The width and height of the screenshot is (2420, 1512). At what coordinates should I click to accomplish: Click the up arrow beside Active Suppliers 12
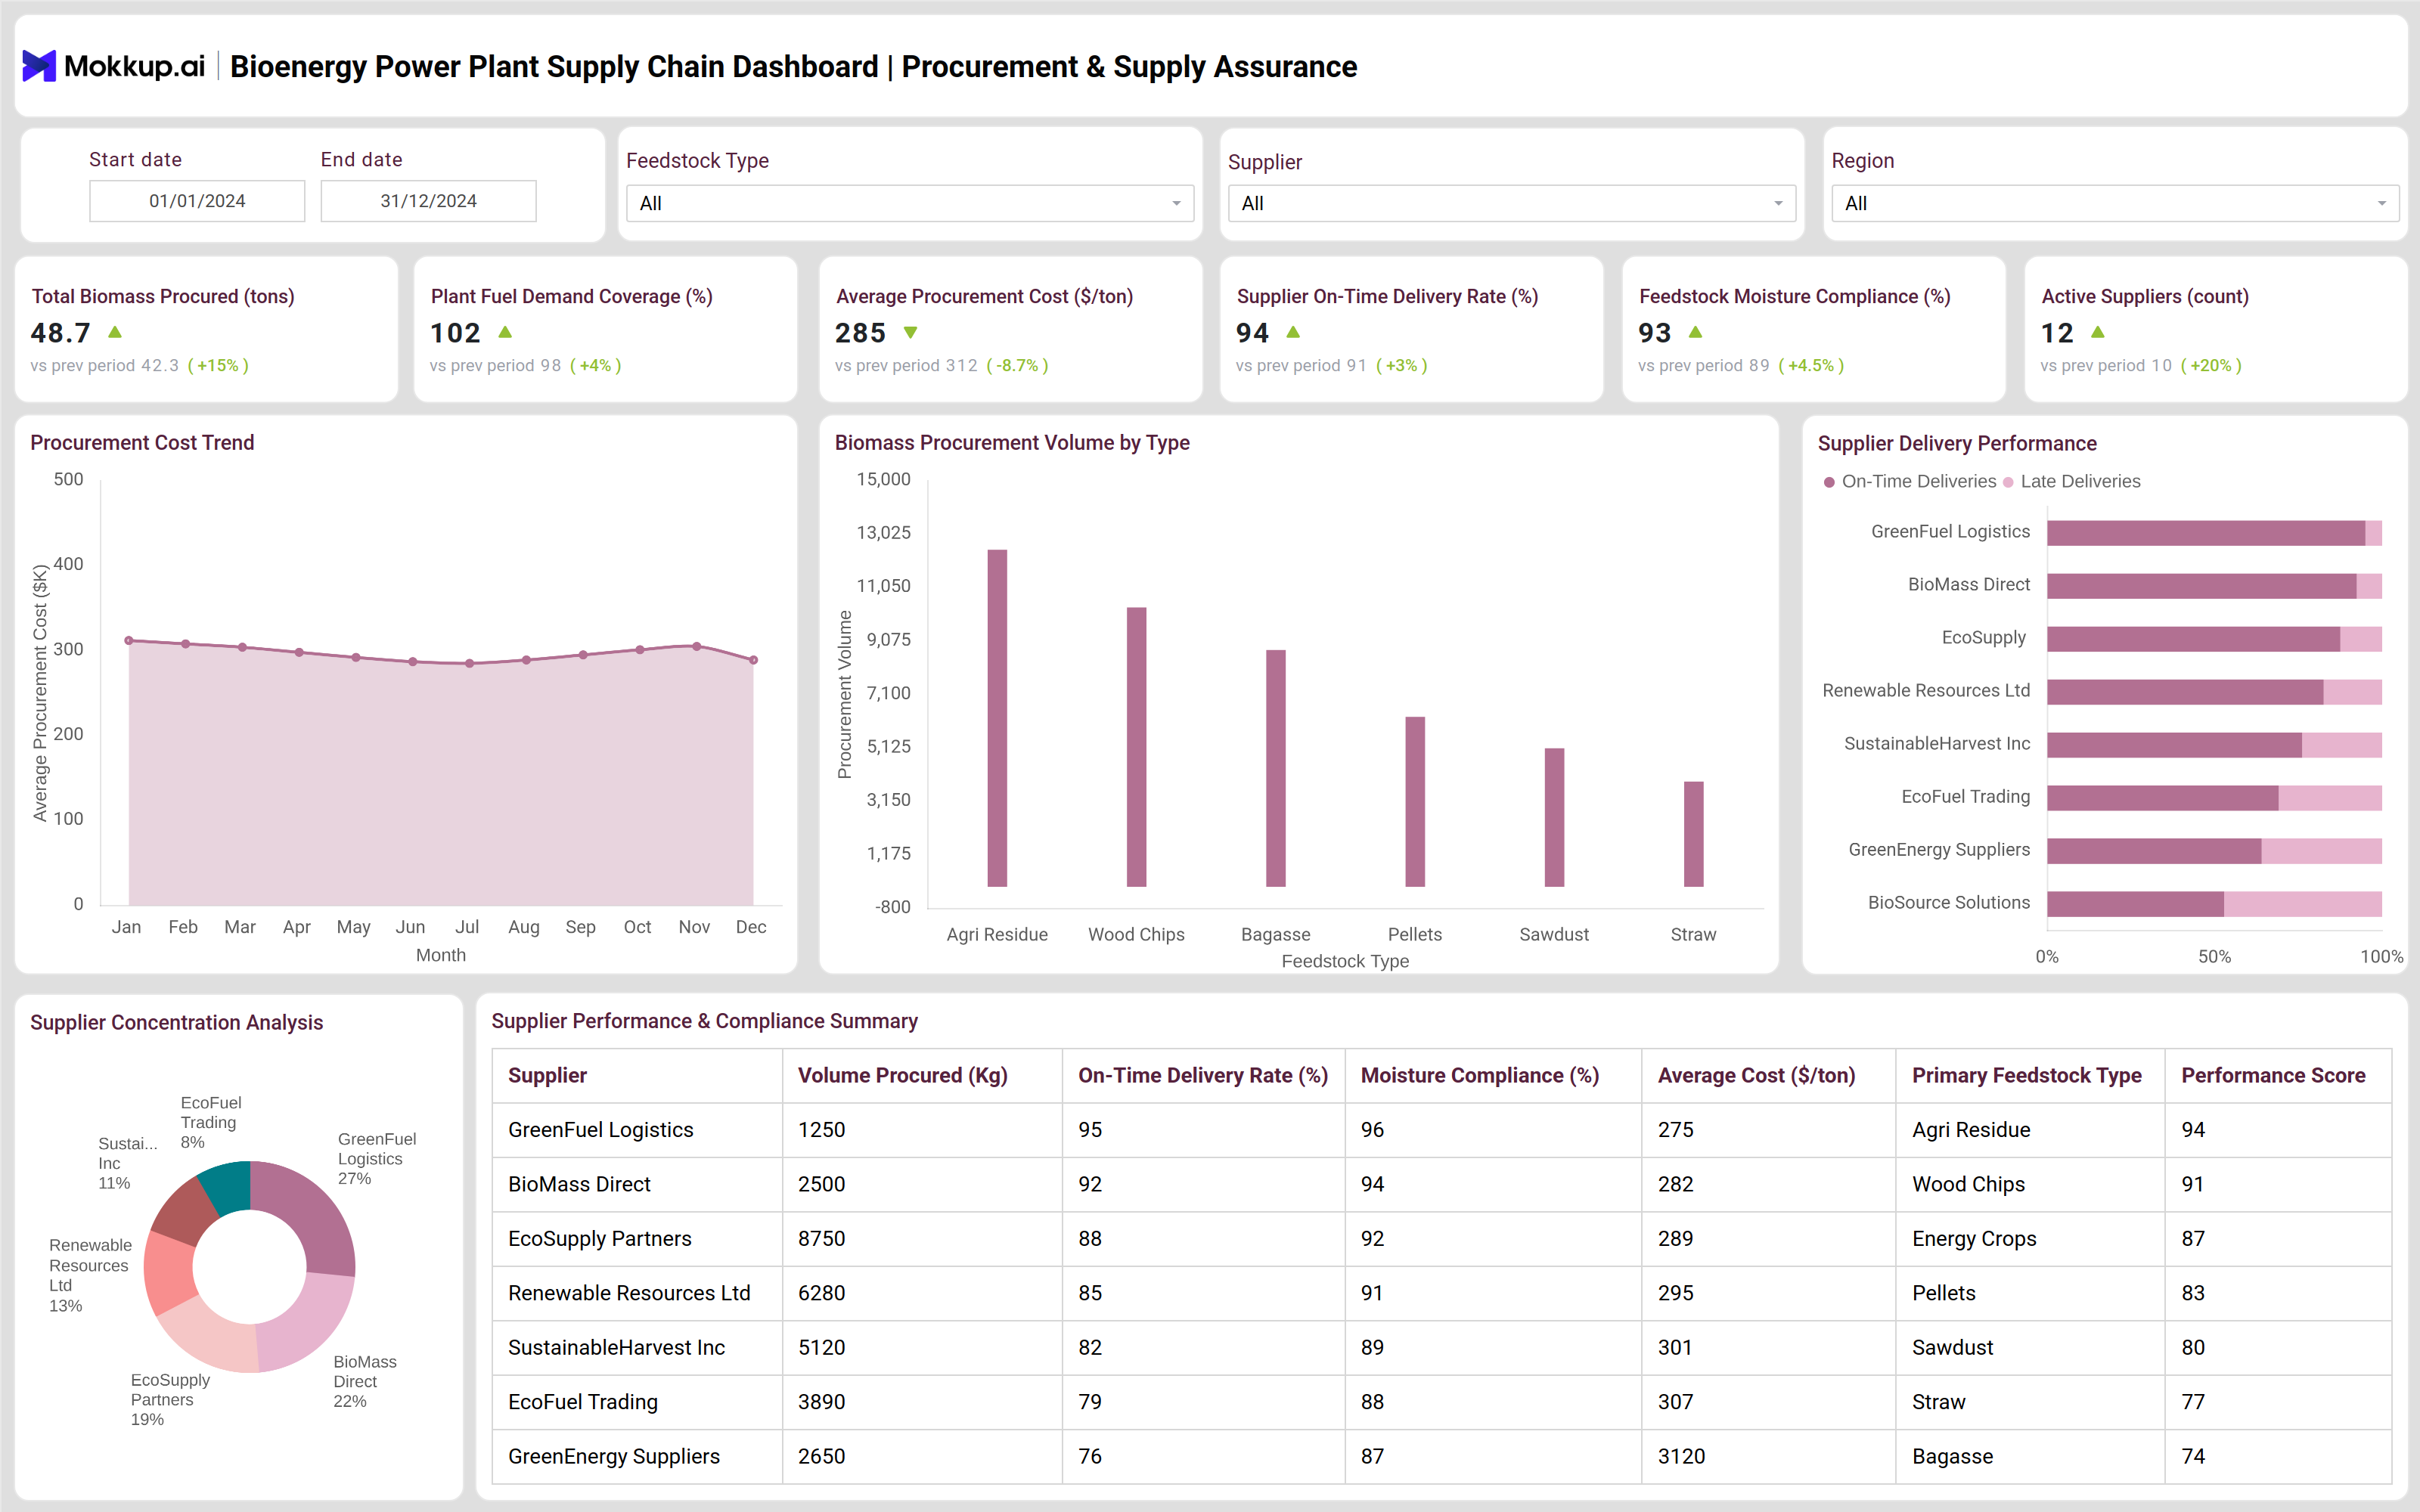(x=2098, y=332)
